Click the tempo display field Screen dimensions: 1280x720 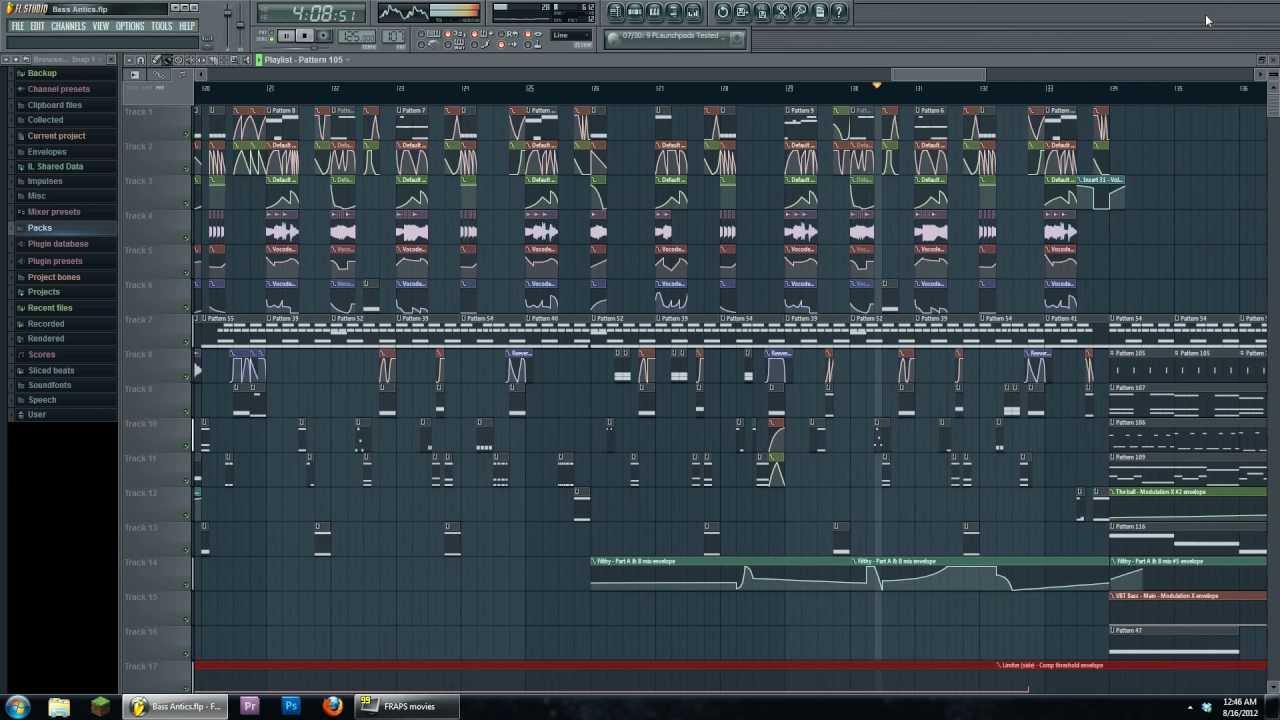357,37
